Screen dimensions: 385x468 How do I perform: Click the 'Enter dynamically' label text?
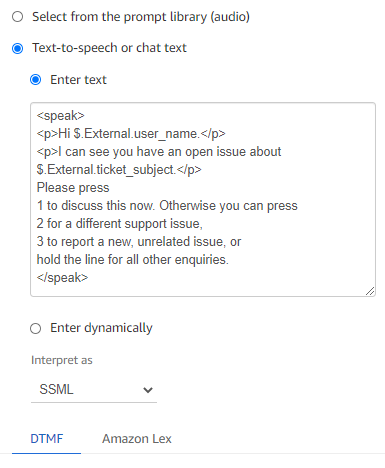[101, 328]
